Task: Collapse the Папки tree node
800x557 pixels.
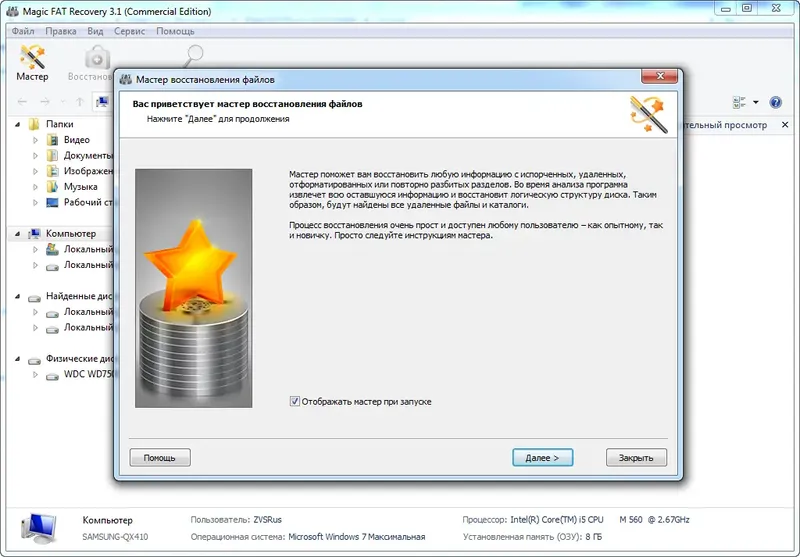Action: tap(17, 124)
